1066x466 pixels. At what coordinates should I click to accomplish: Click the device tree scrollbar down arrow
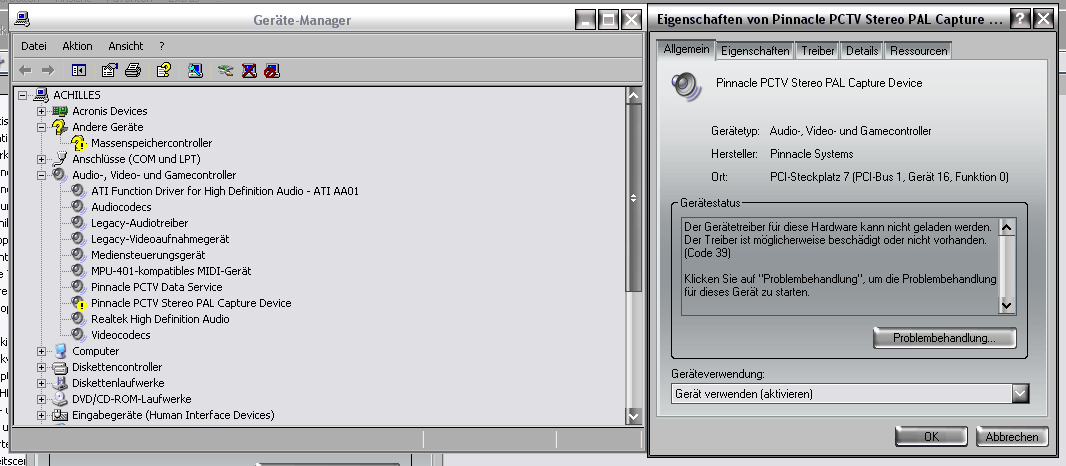coord(633,416)
